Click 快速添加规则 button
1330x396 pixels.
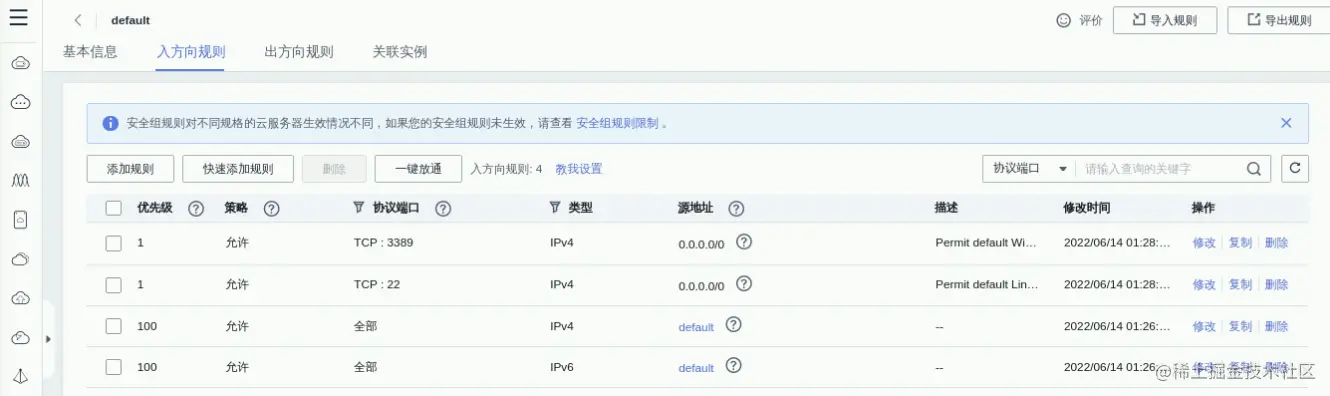(x=238, y=169)
